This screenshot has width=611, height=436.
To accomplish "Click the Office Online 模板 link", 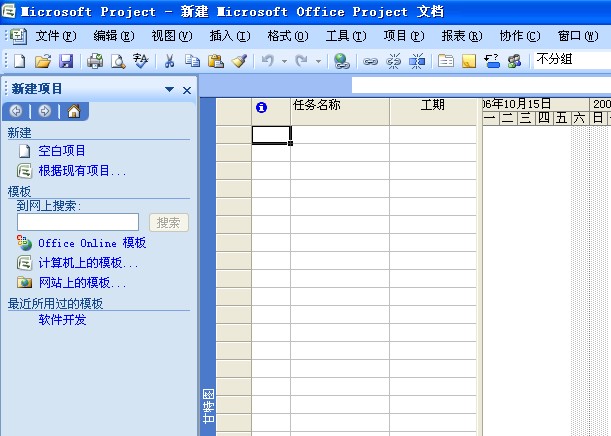I will (92, 243).
